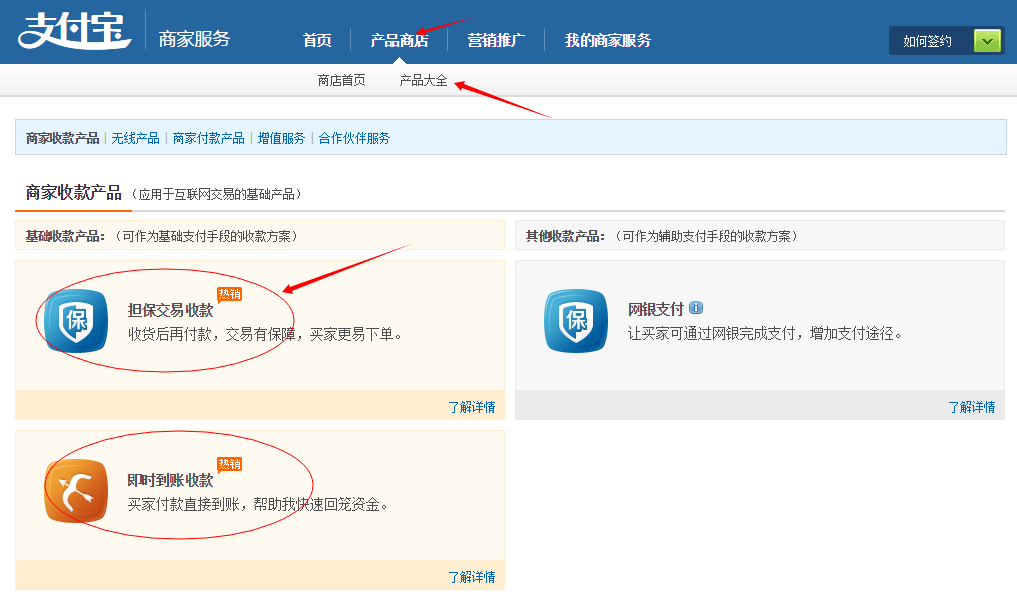This screenshot has height=610, width=1017.
Task: Click 了解详情 under 网银支付
Action: [971, 407]
